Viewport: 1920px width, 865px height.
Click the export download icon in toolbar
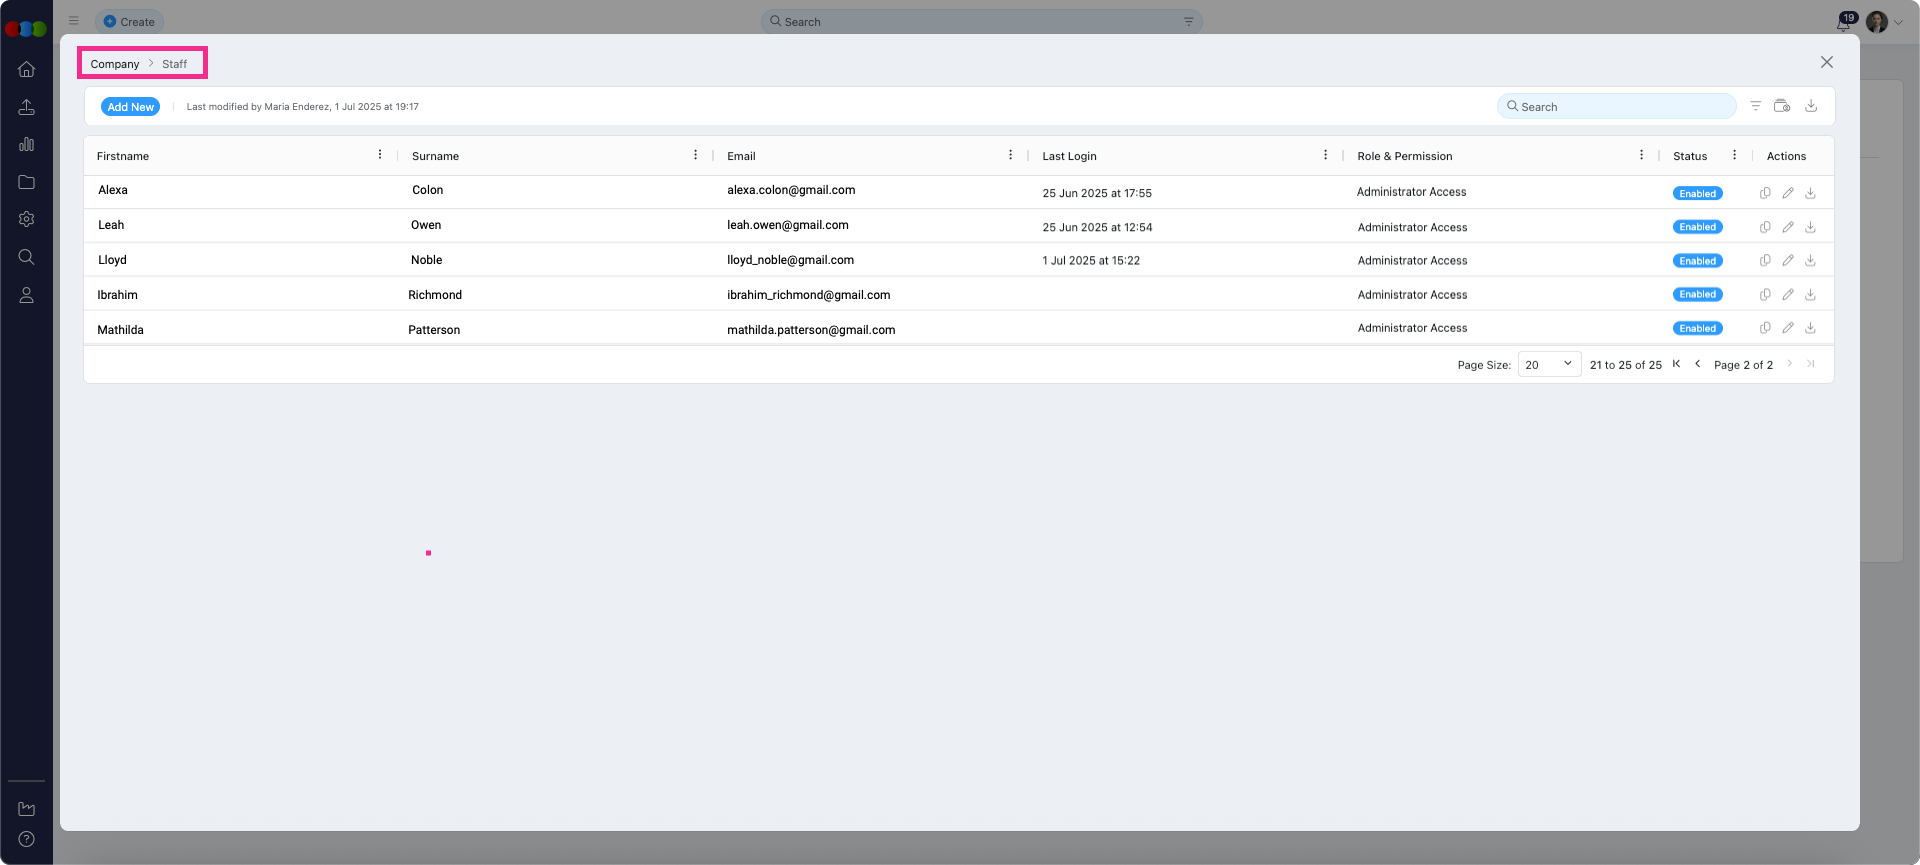tap(1810, 106)
